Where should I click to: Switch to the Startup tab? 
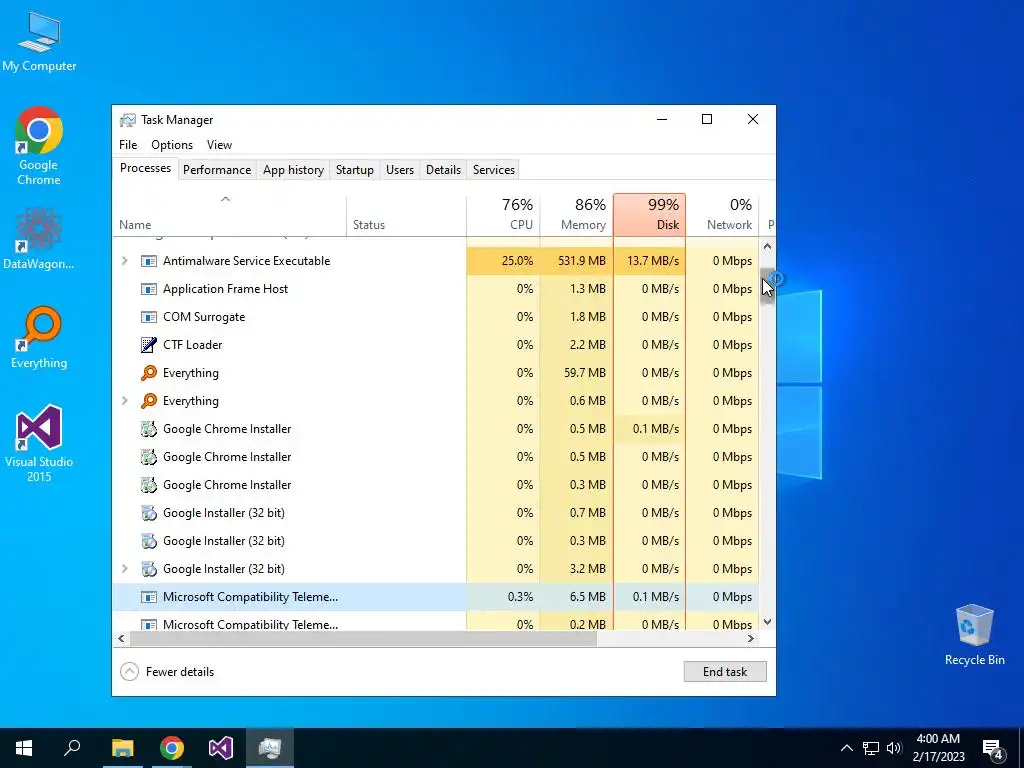tap(355, 170)
